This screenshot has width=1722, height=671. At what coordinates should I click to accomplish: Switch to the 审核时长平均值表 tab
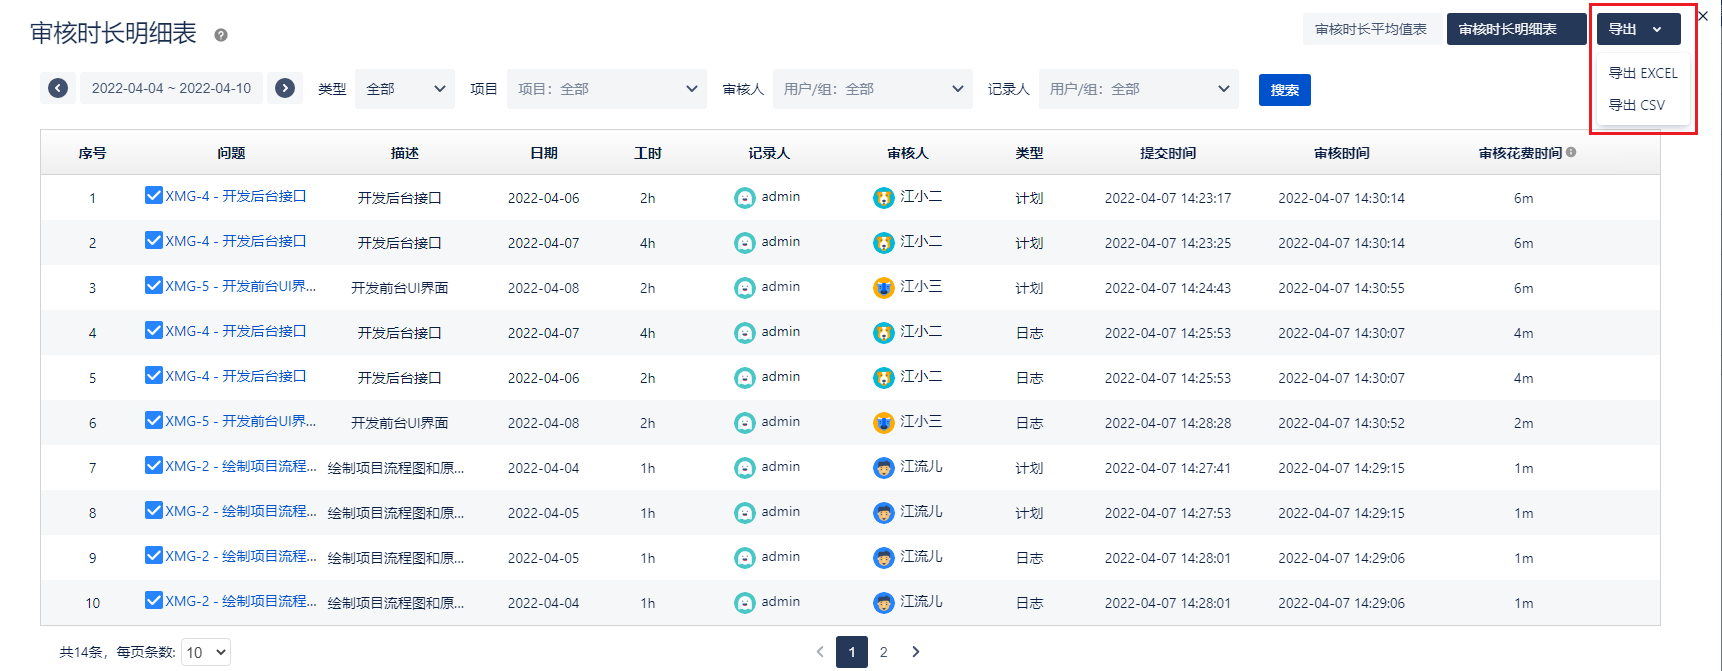click(x=1370, y=29)
